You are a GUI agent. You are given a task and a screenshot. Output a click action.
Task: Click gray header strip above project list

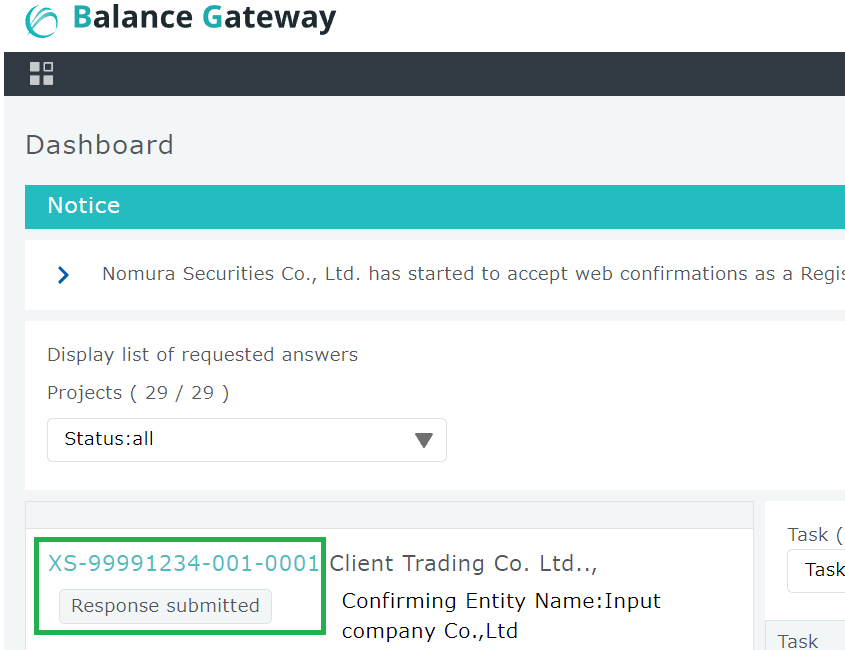point(389,514)
